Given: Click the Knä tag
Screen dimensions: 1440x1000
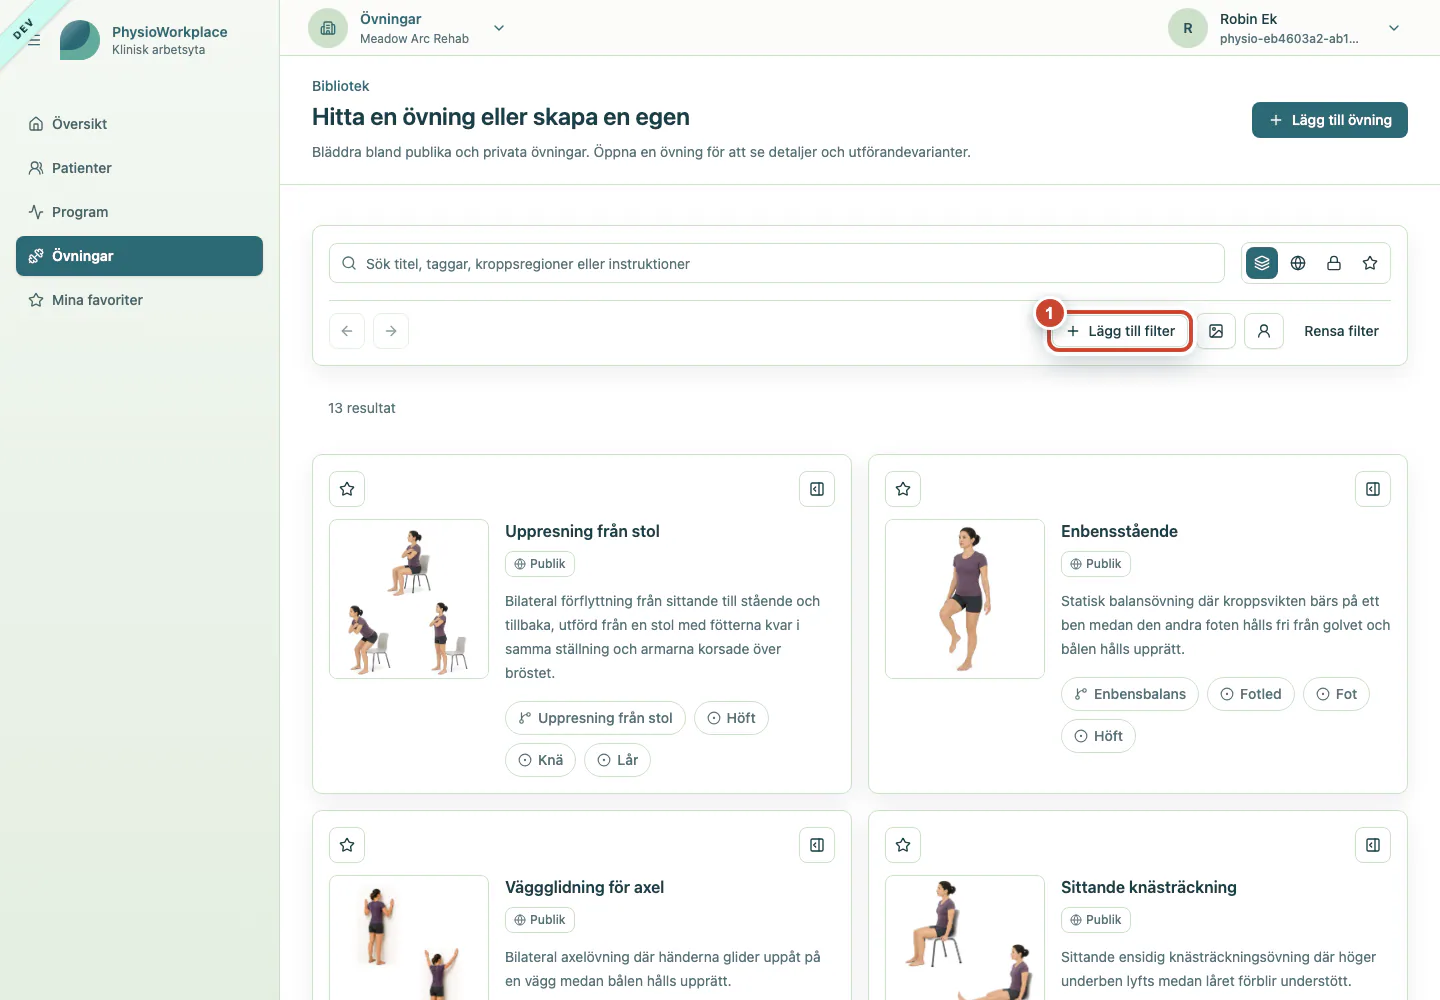Looking at the screenshot, I should [540, 760].
